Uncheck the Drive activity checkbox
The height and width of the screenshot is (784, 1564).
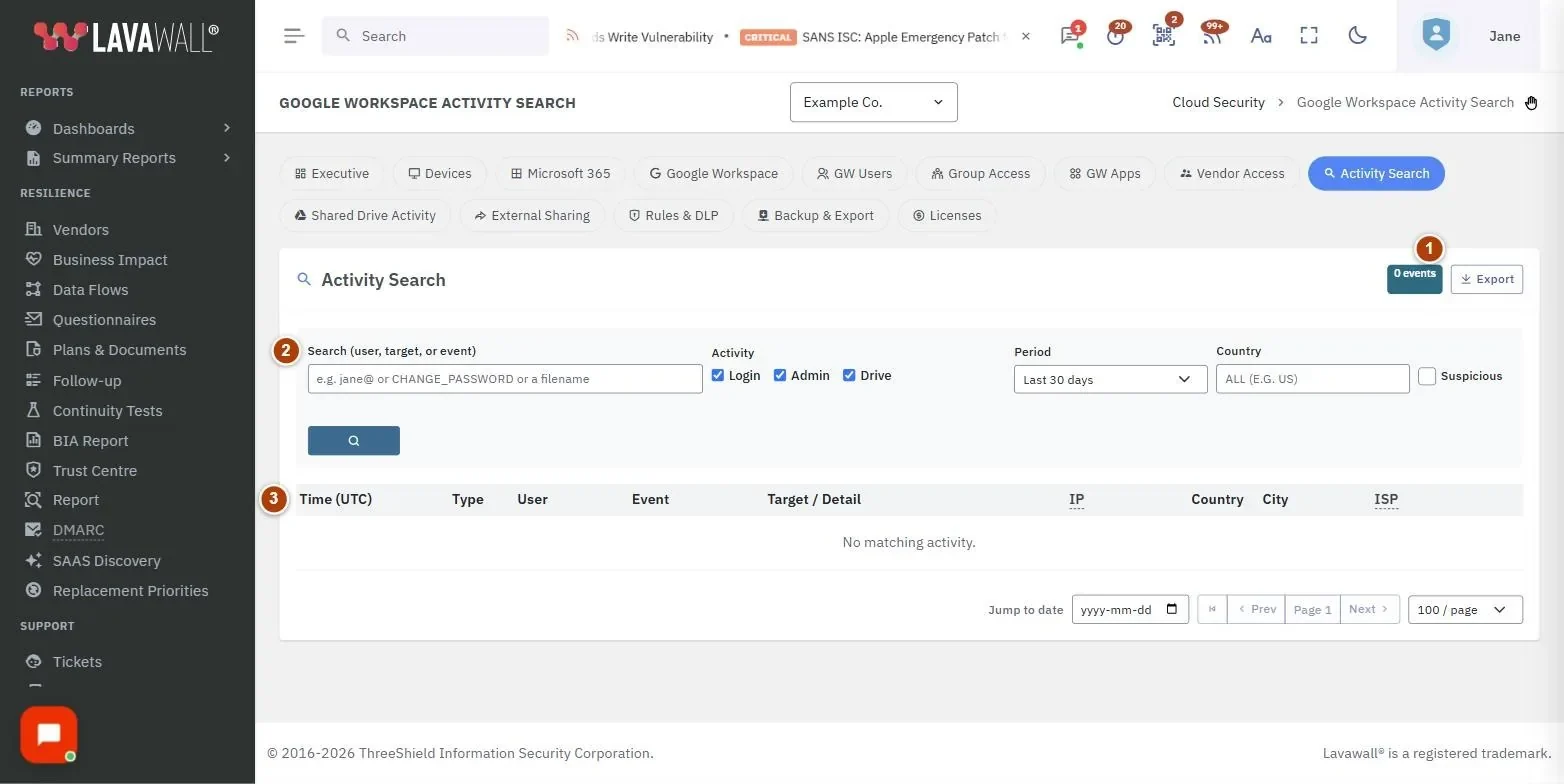[849, 375]
